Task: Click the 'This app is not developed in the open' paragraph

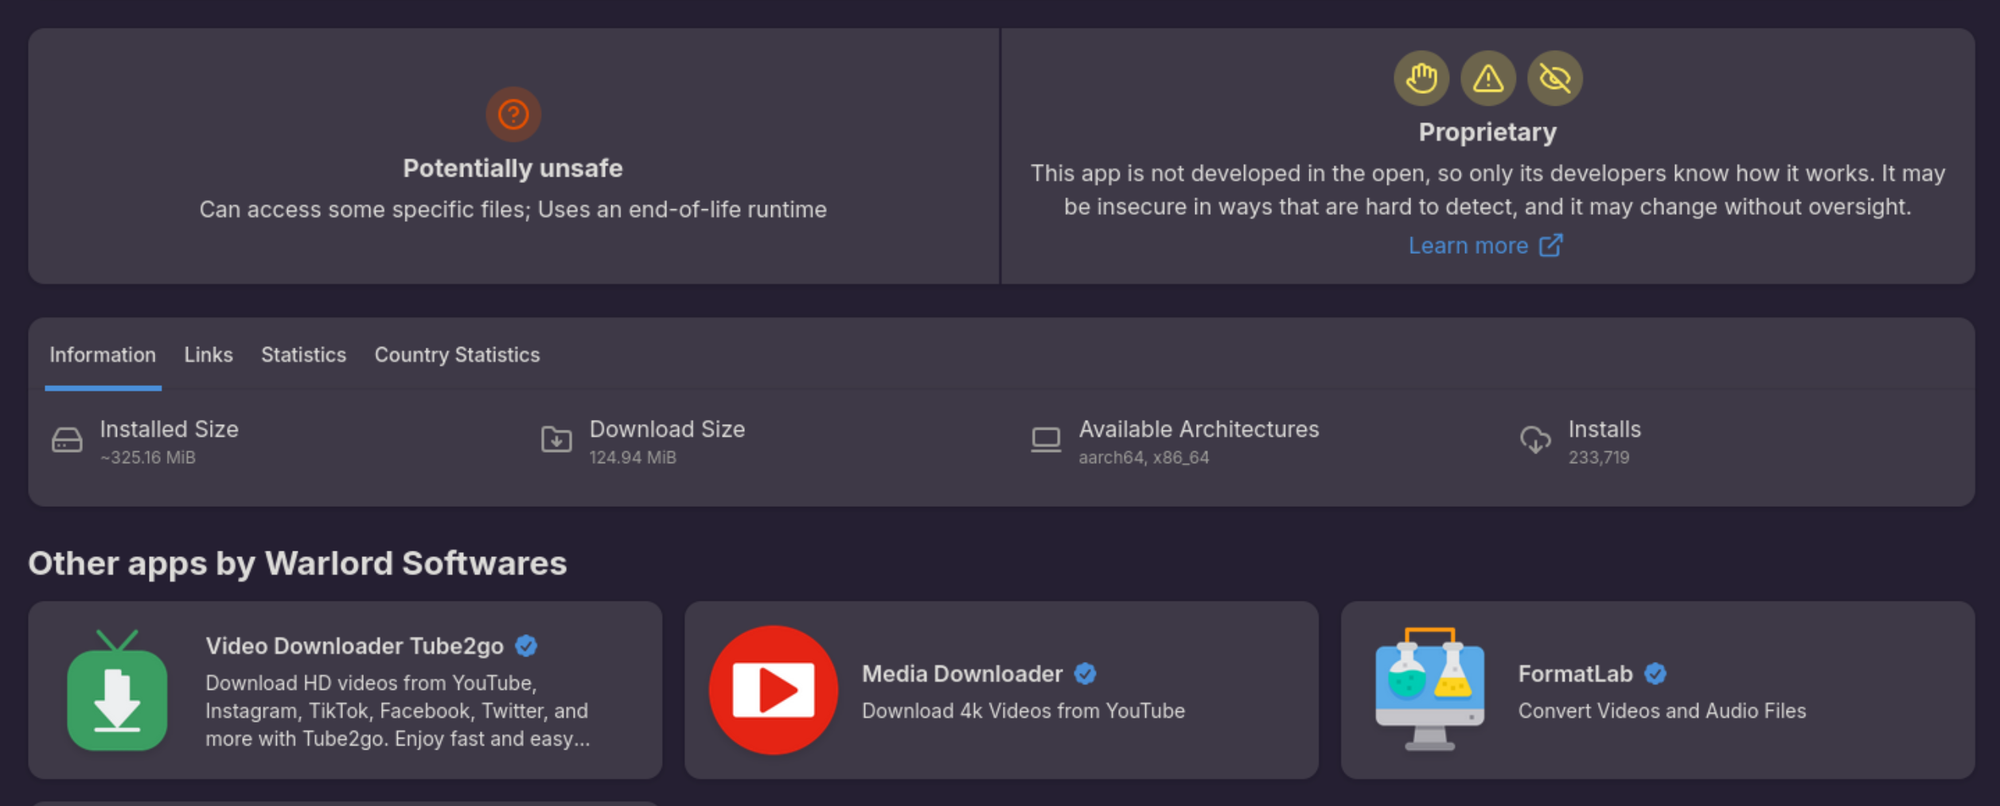Action: pos(1488,190)
